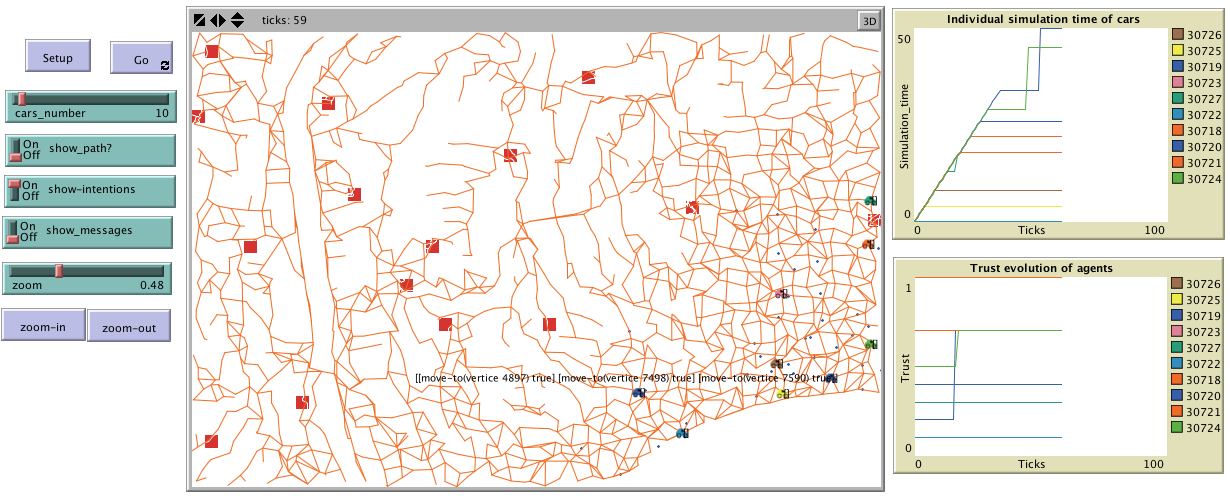Click the diagonal black-white square view control icon

tap(200, 20)
